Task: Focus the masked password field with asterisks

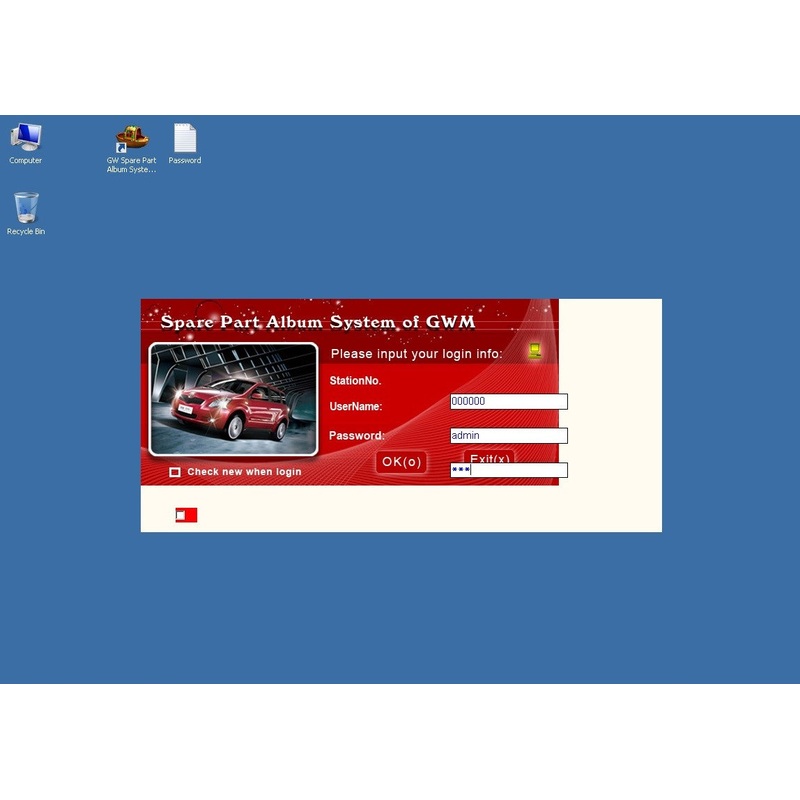Action: [509, 470]
